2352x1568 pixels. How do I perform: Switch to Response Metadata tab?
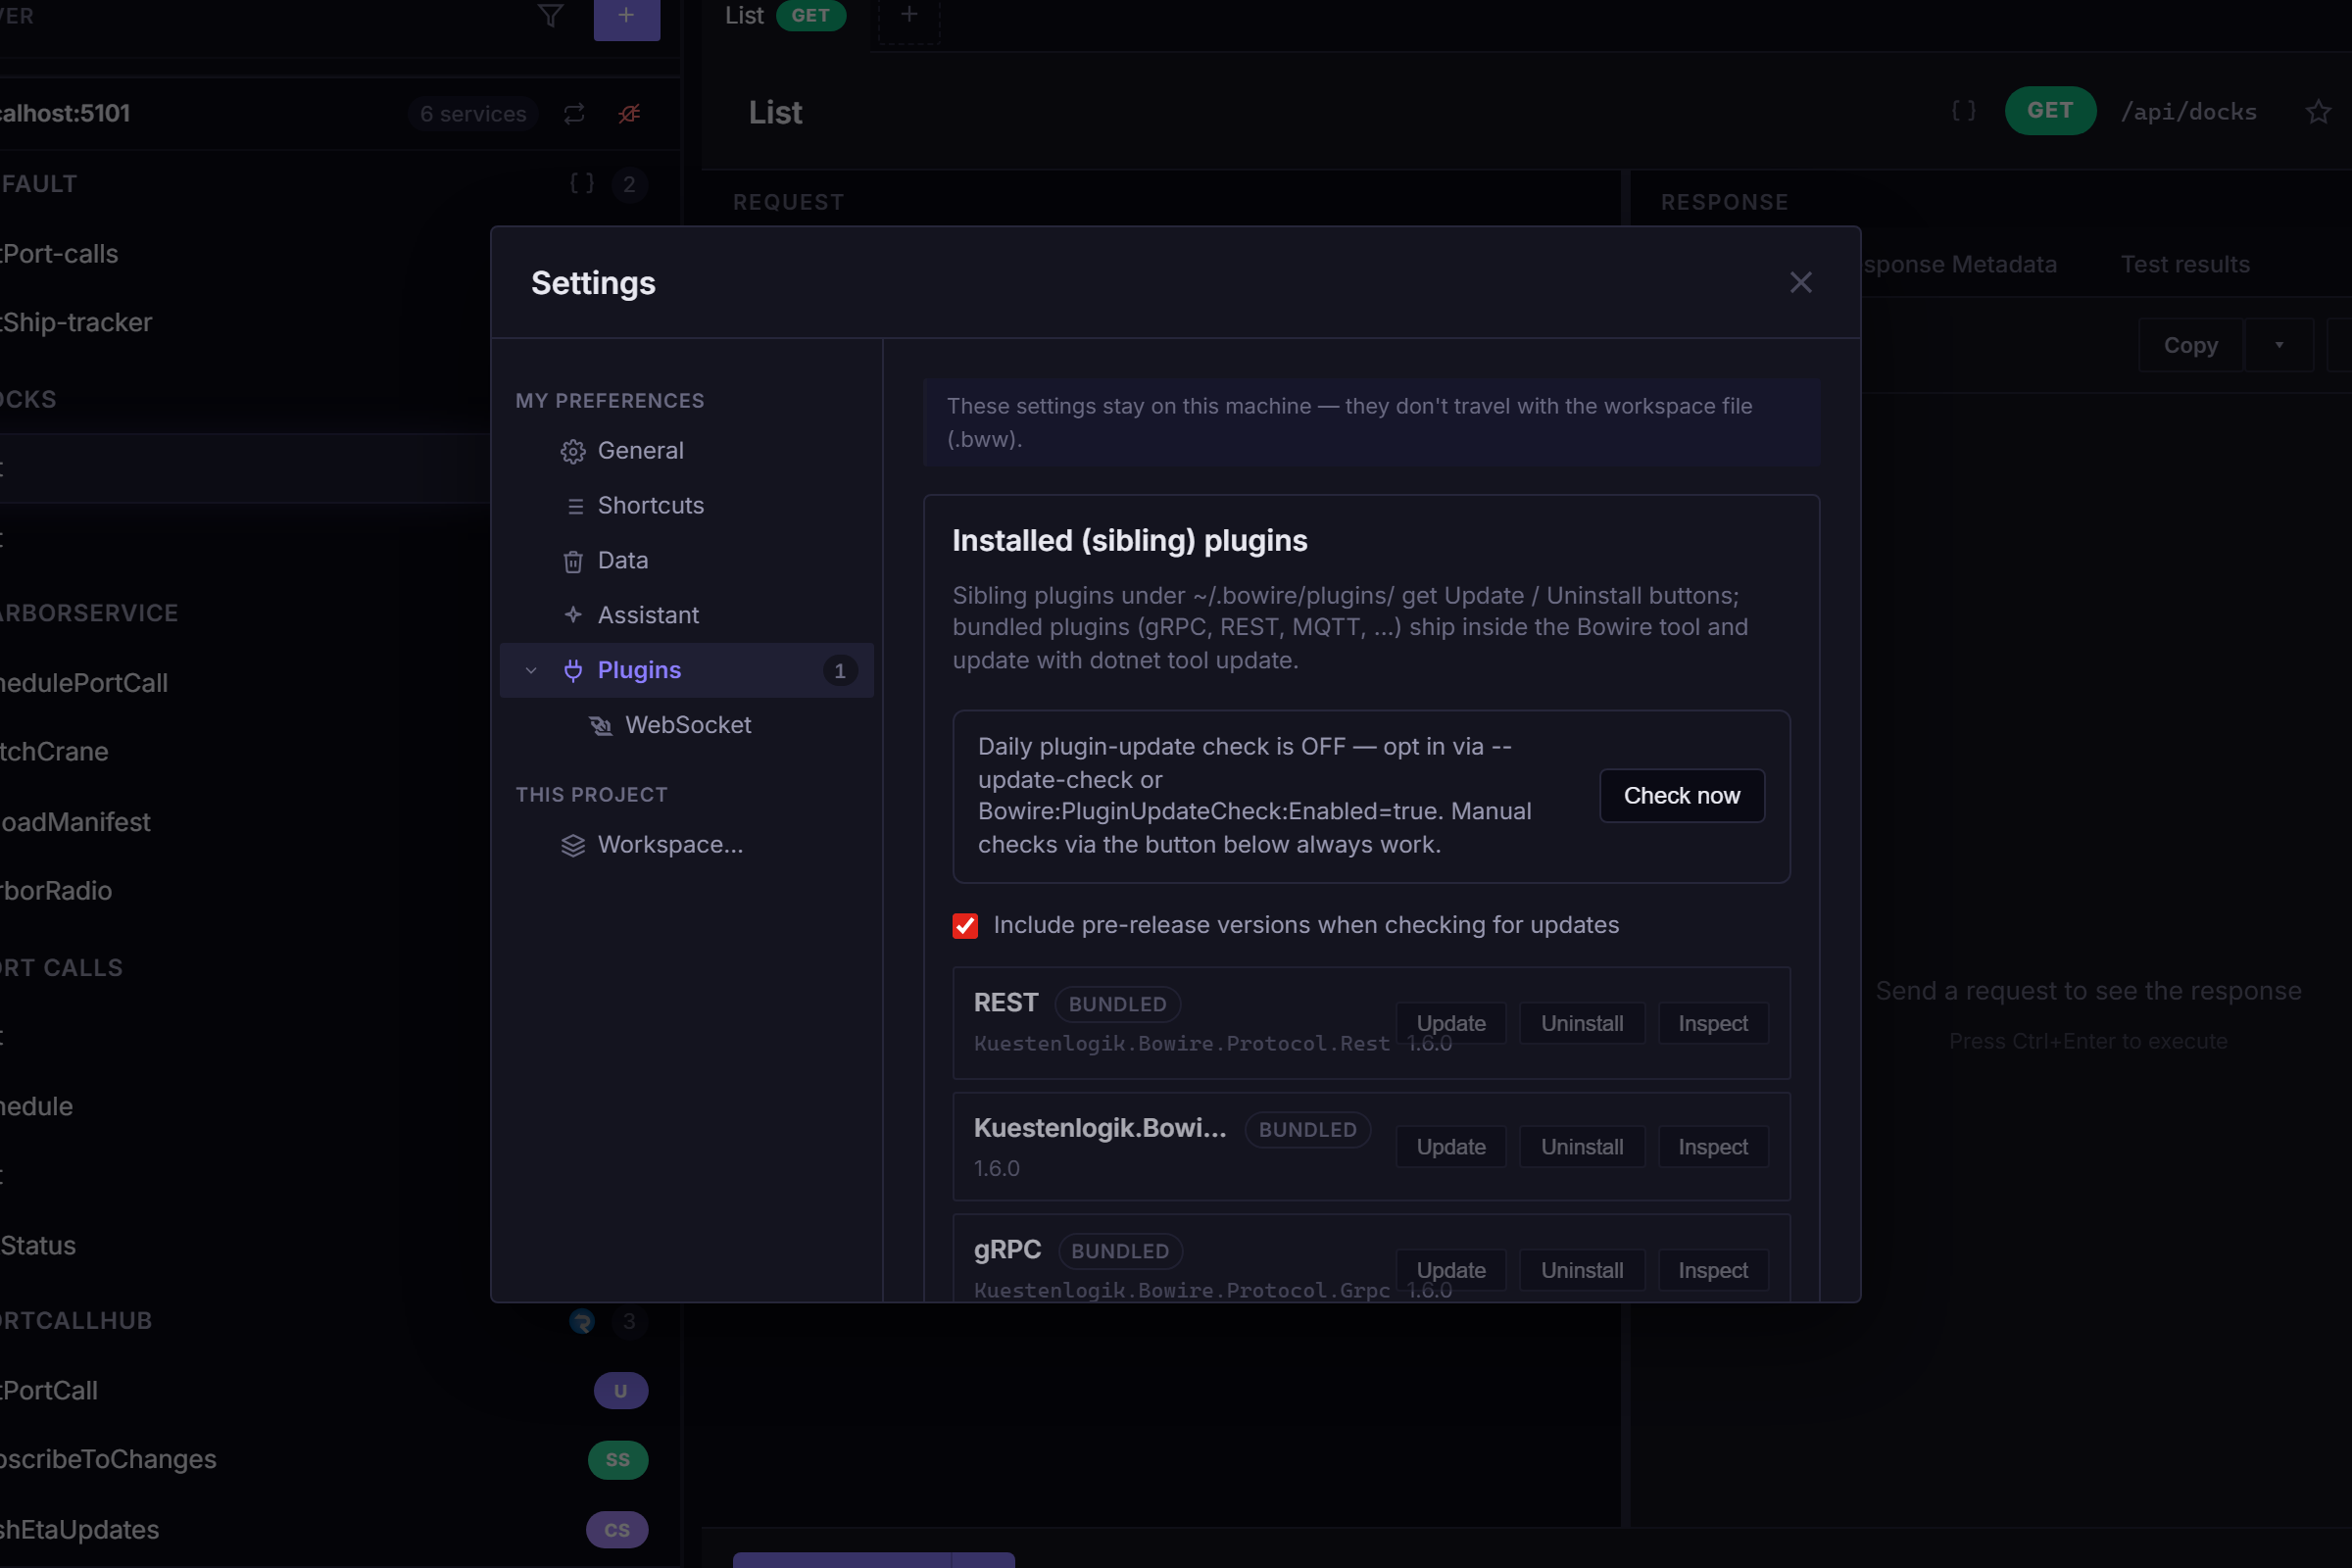(x=1960, y=265)
